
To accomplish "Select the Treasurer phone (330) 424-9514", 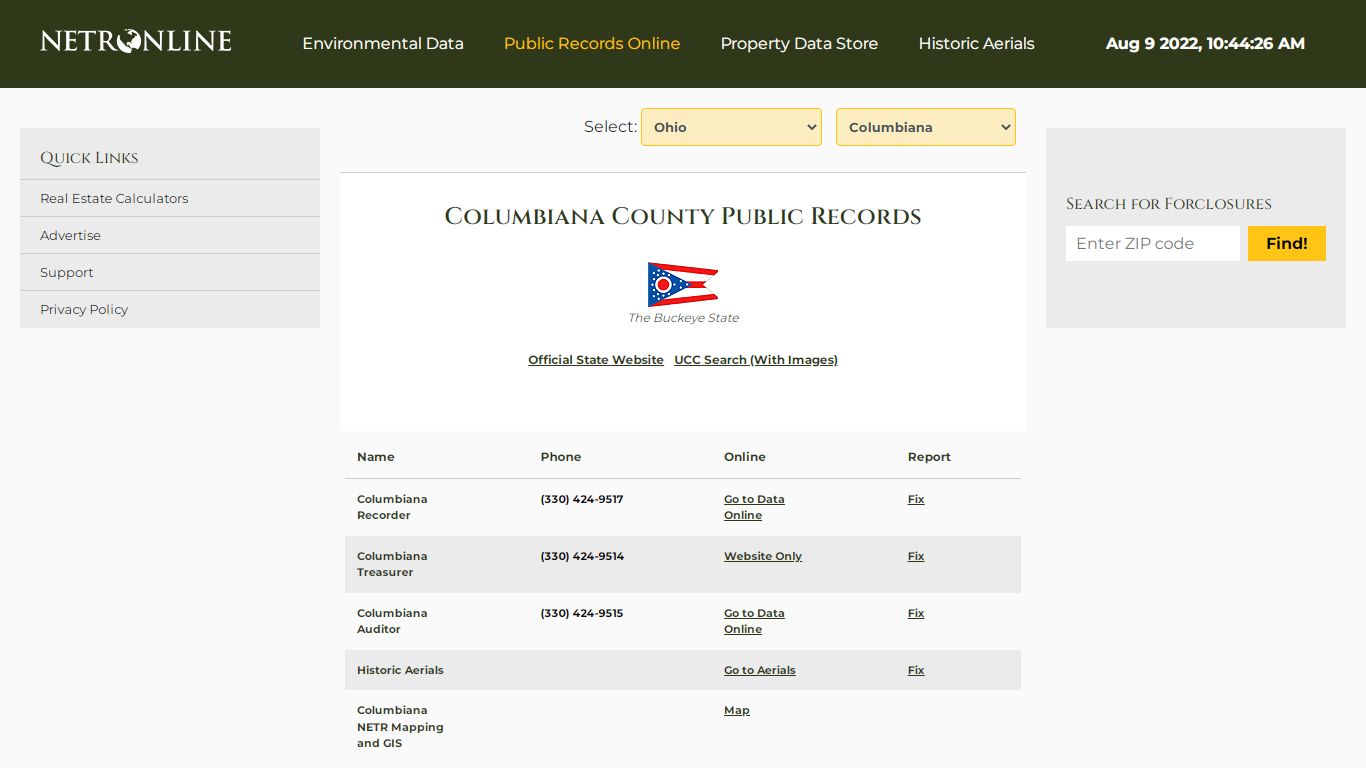I will point(582,556).
